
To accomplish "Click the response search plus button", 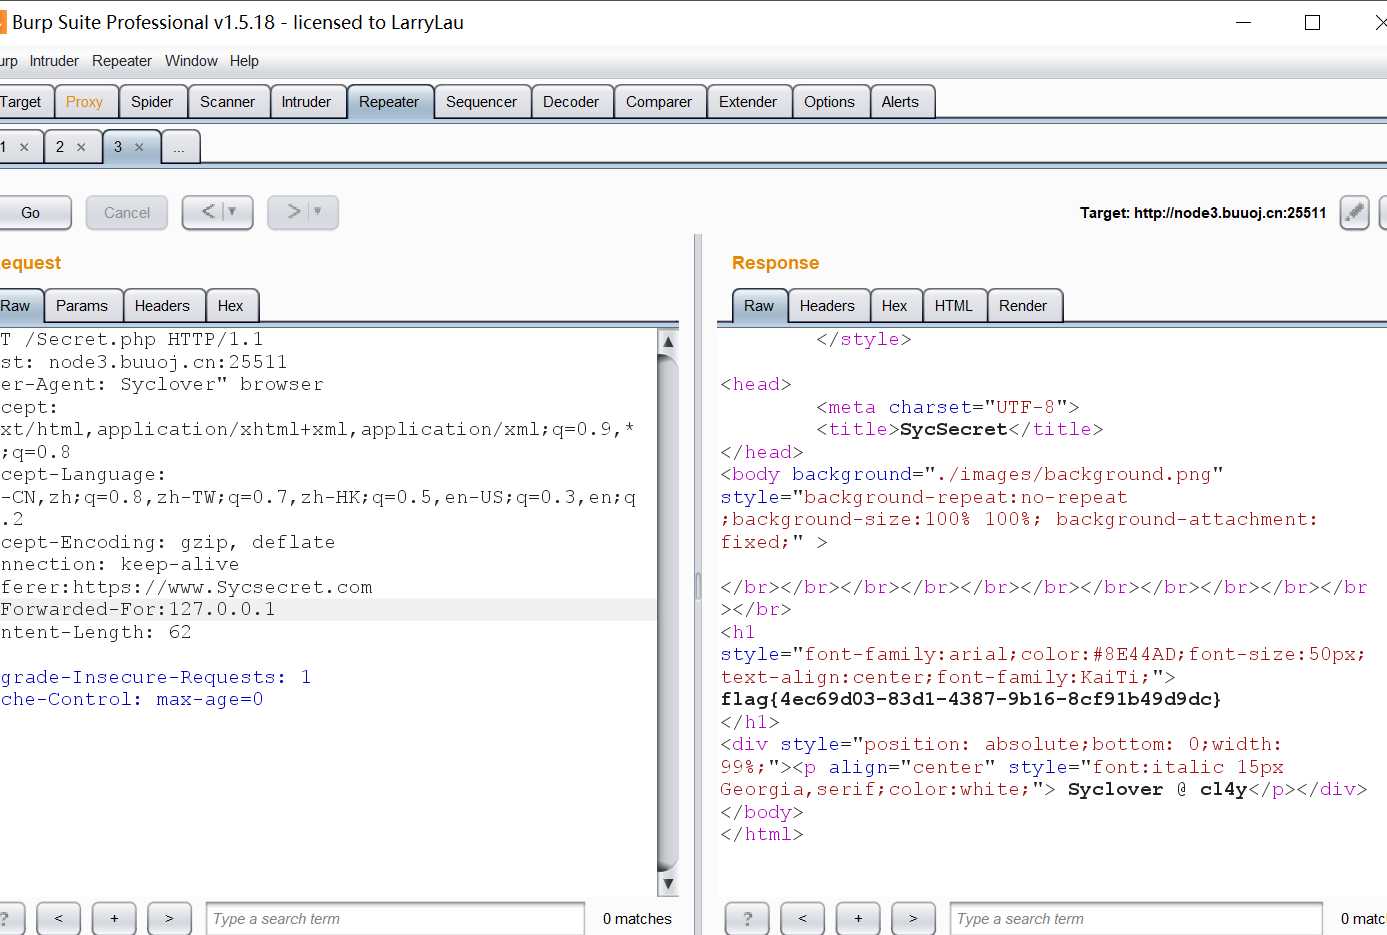I will pos(857,918).
